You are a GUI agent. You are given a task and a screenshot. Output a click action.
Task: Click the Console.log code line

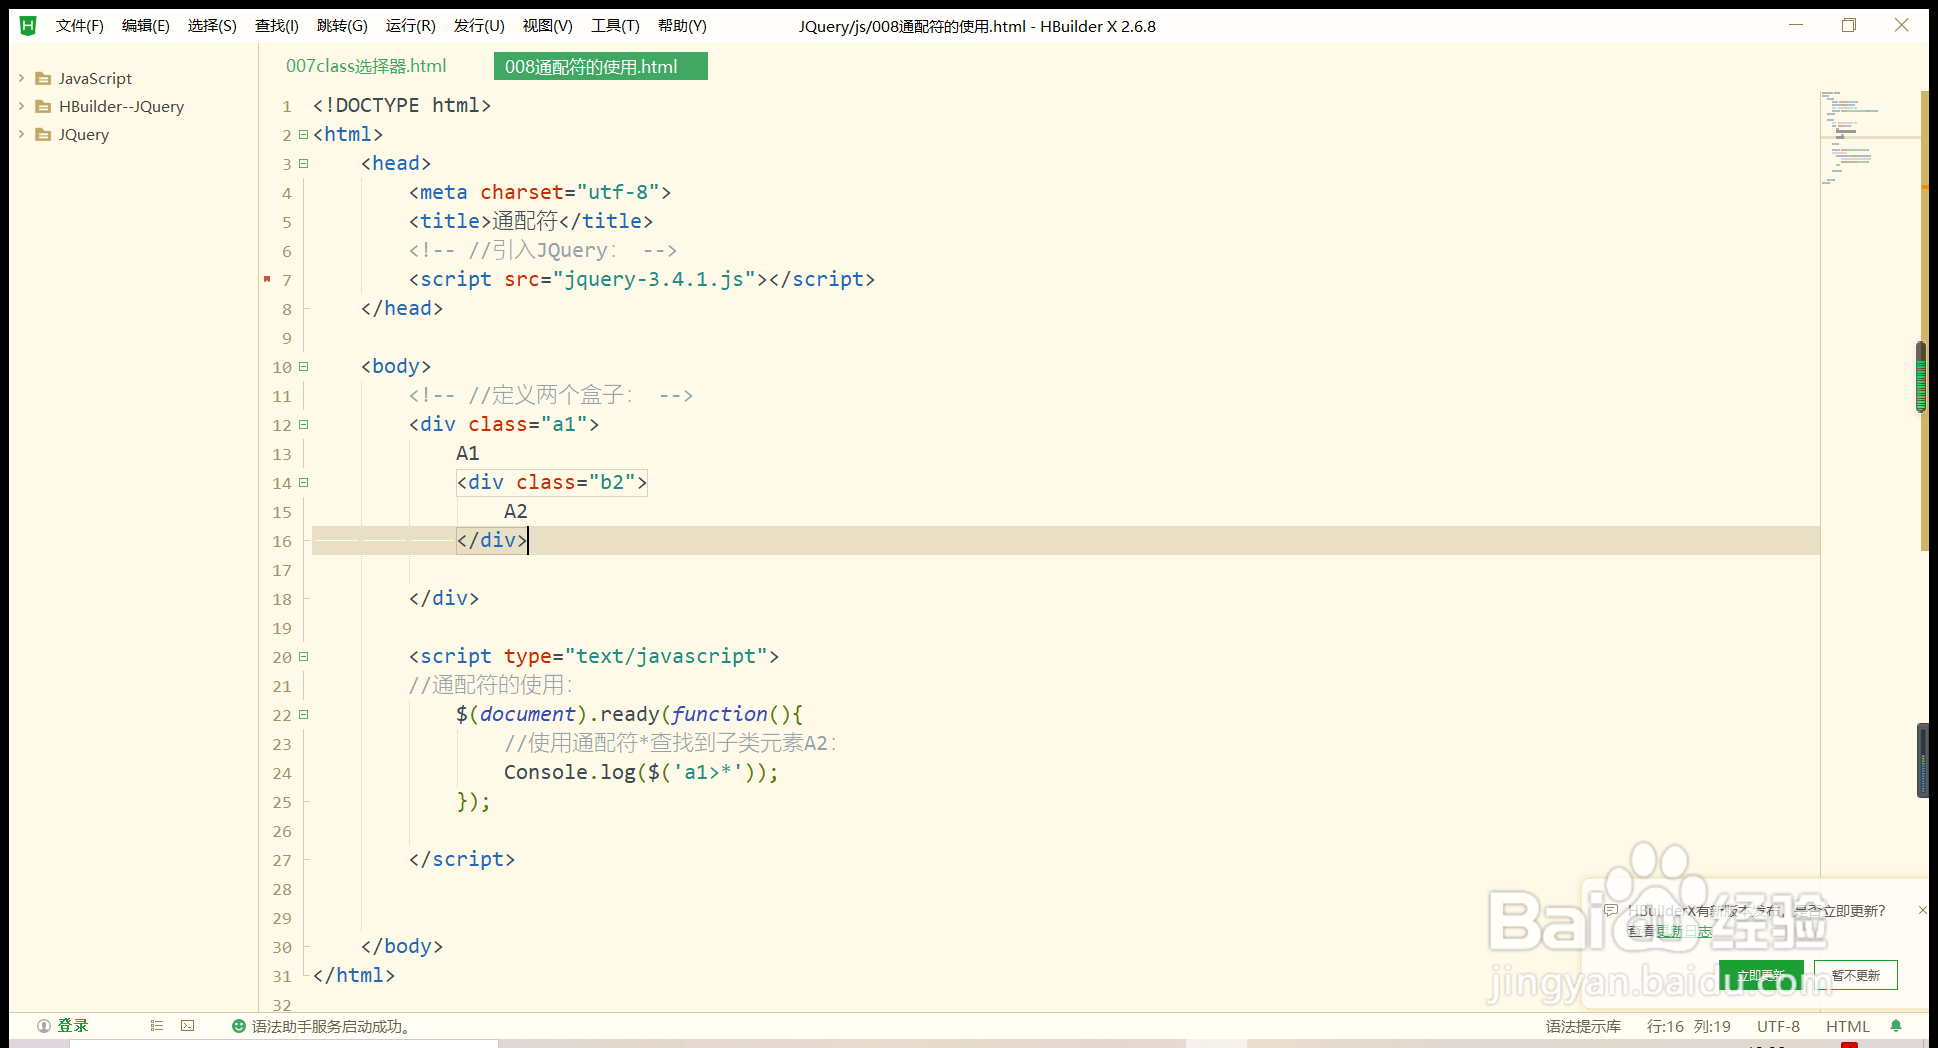(641, 772)
